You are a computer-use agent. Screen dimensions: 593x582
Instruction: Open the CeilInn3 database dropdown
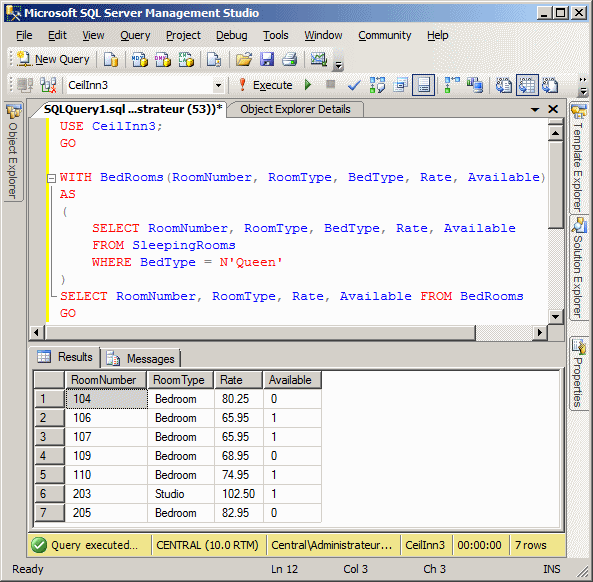coord(218,85)
